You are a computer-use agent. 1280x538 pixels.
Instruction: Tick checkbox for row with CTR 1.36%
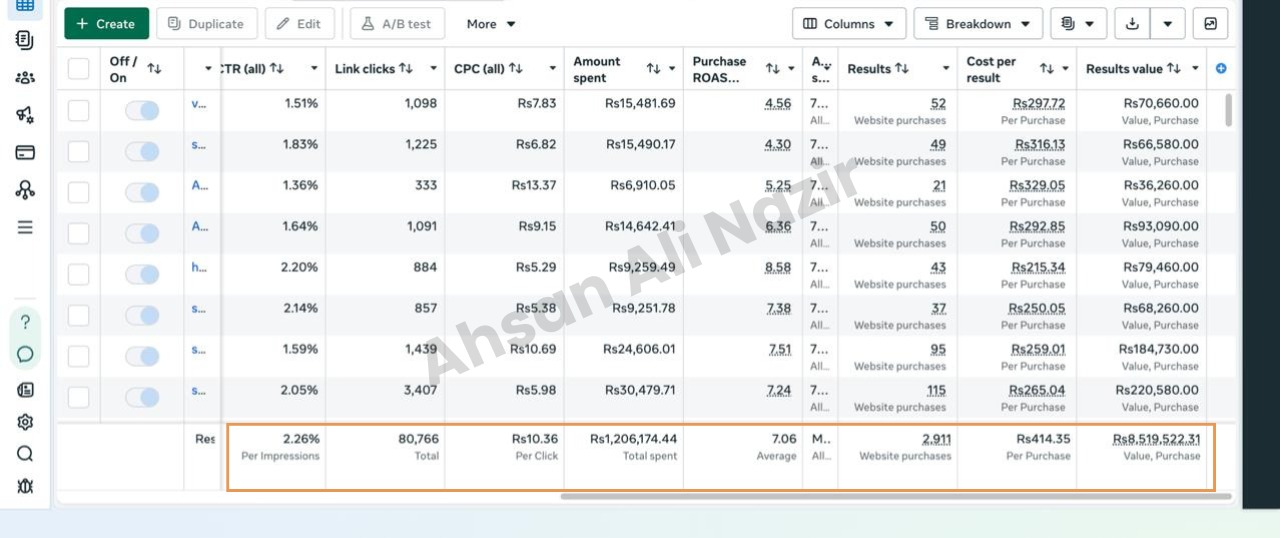click(x=78, y=192)
